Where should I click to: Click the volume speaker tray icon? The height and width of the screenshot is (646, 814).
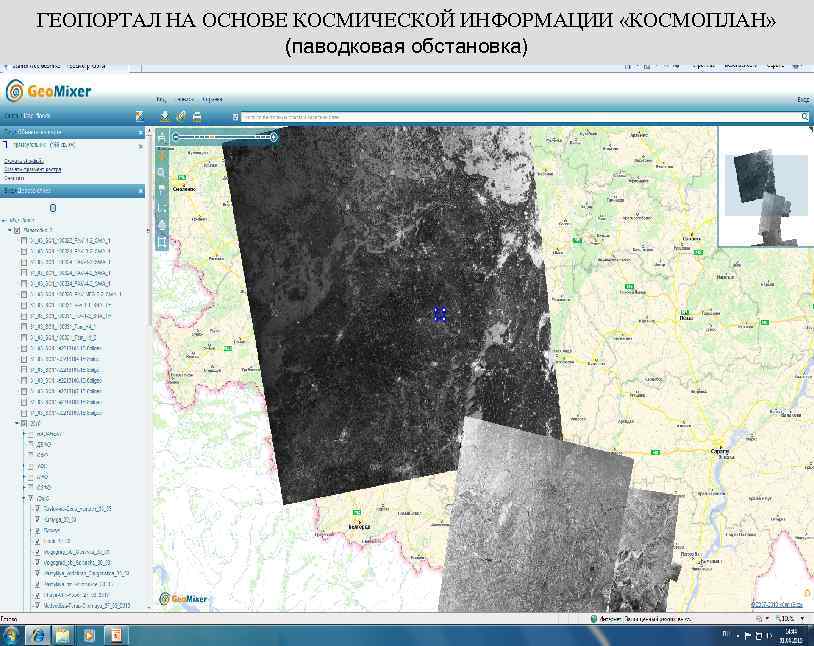tap(769, 636)
